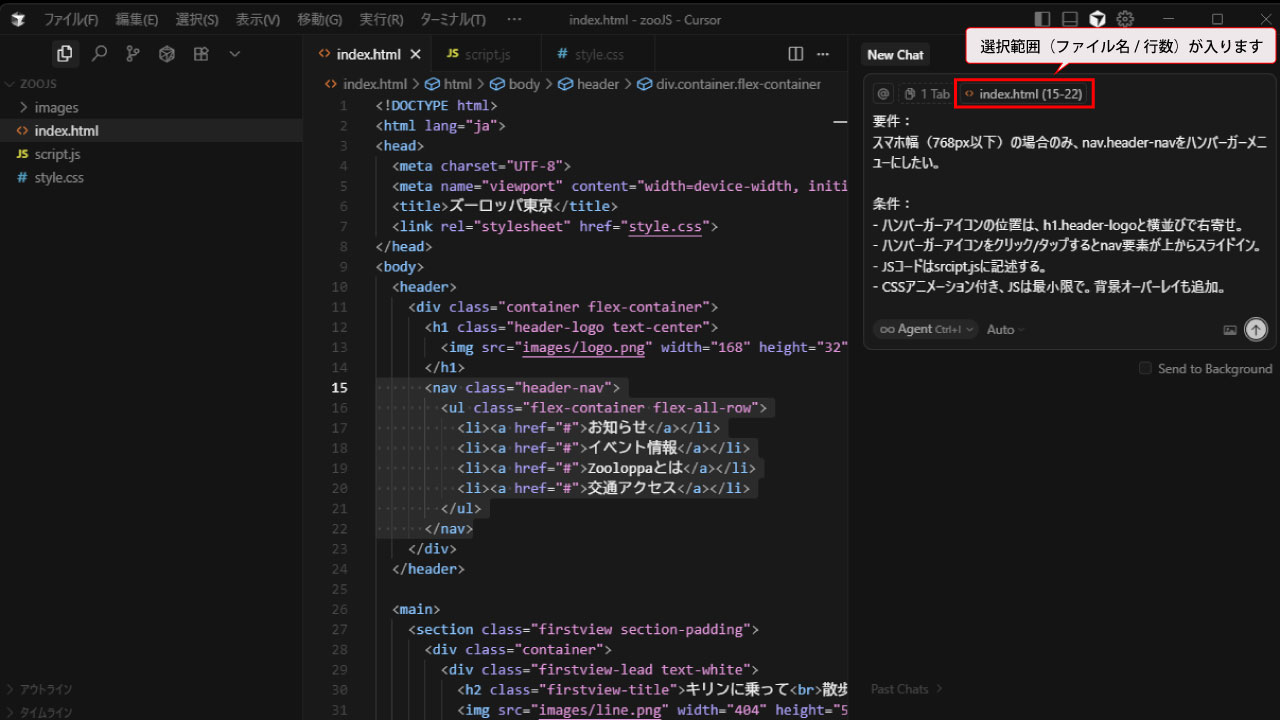Open the Source Control view icon
1280x720 pixels.
[x=133, y=54]
